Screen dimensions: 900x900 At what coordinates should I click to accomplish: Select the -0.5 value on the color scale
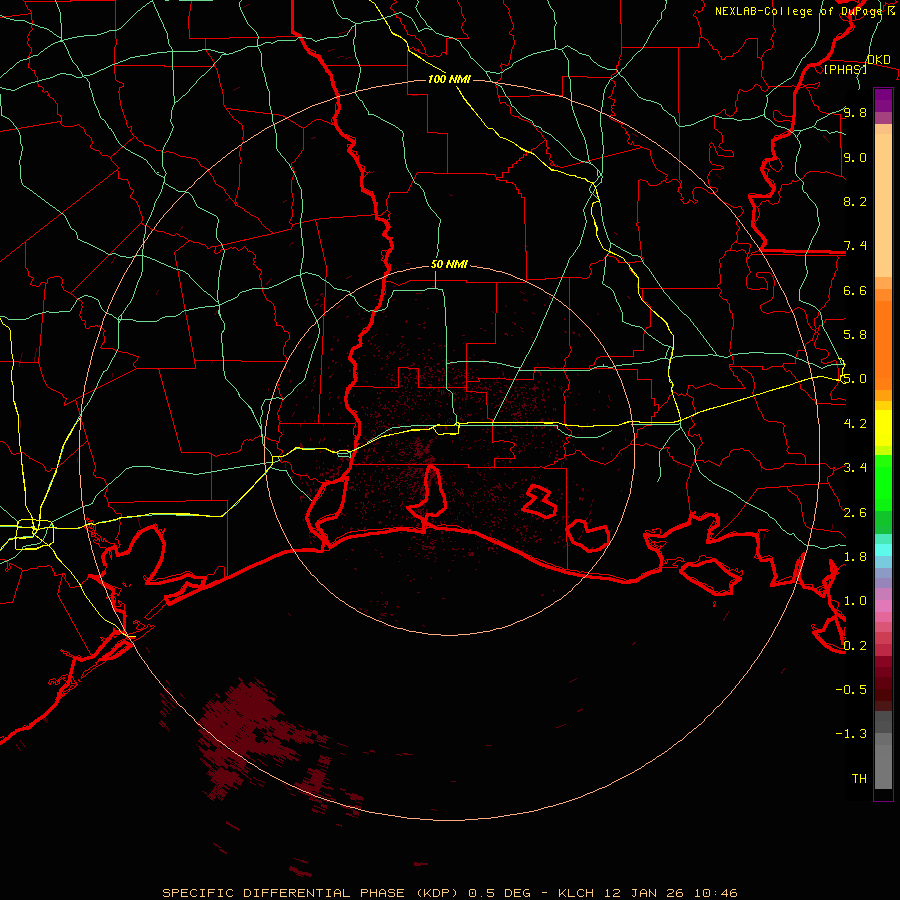pyautogui.click(x=851, y=690)
